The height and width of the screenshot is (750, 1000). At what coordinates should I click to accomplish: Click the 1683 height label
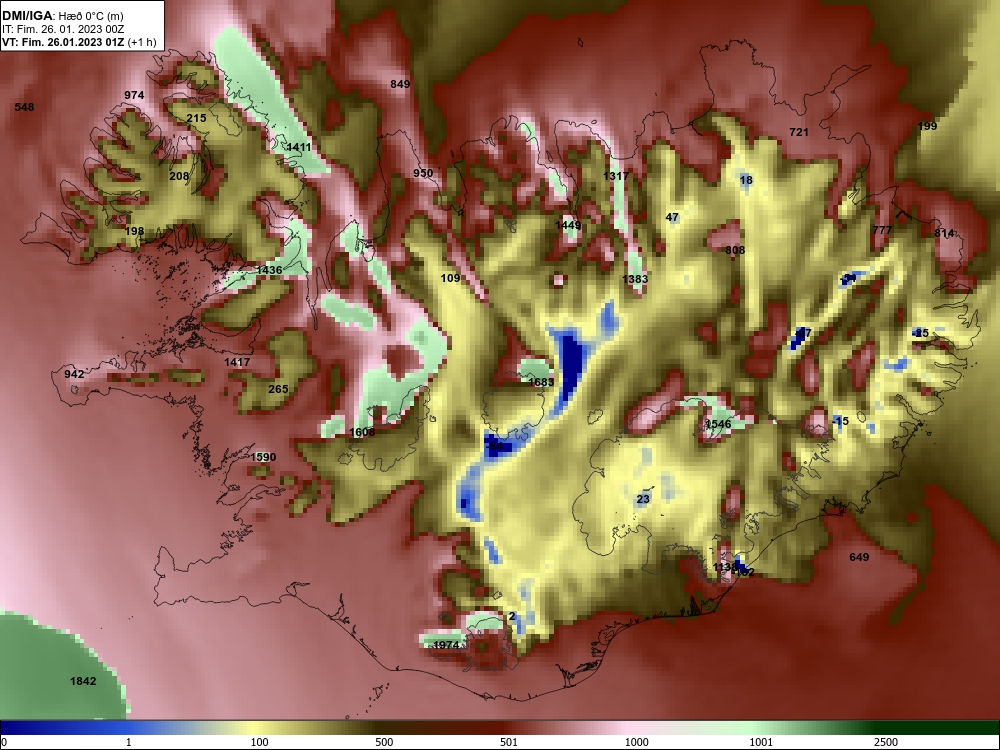(x=541, y=382)
